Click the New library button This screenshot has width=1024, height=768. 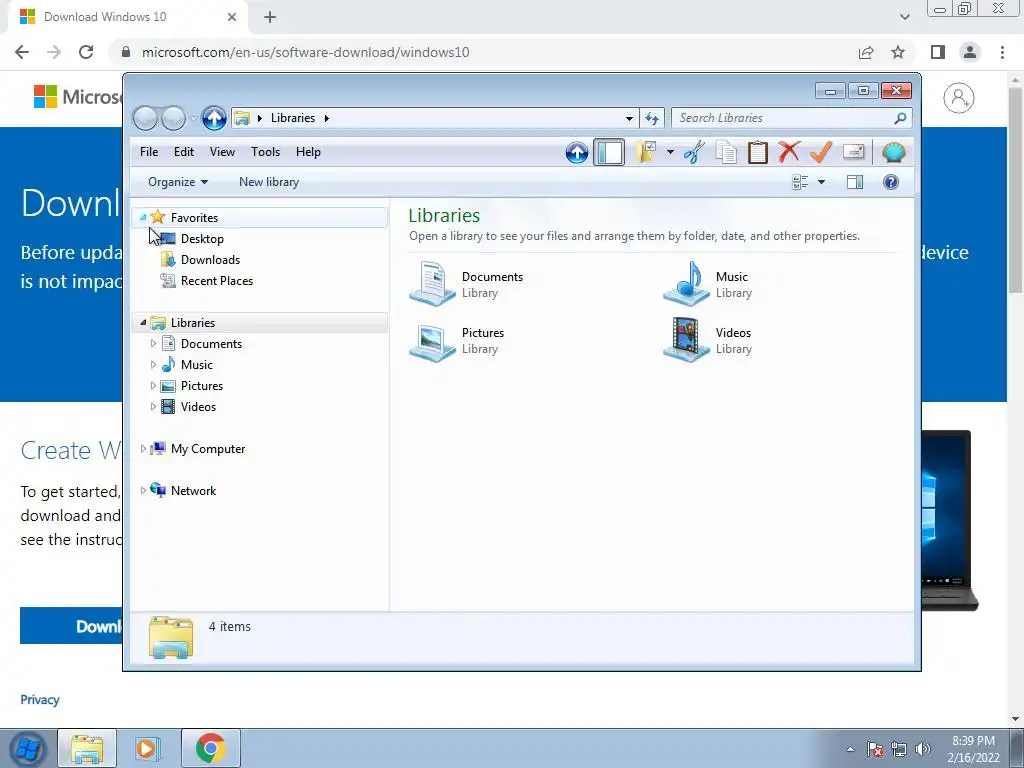(x=269, y=182)
